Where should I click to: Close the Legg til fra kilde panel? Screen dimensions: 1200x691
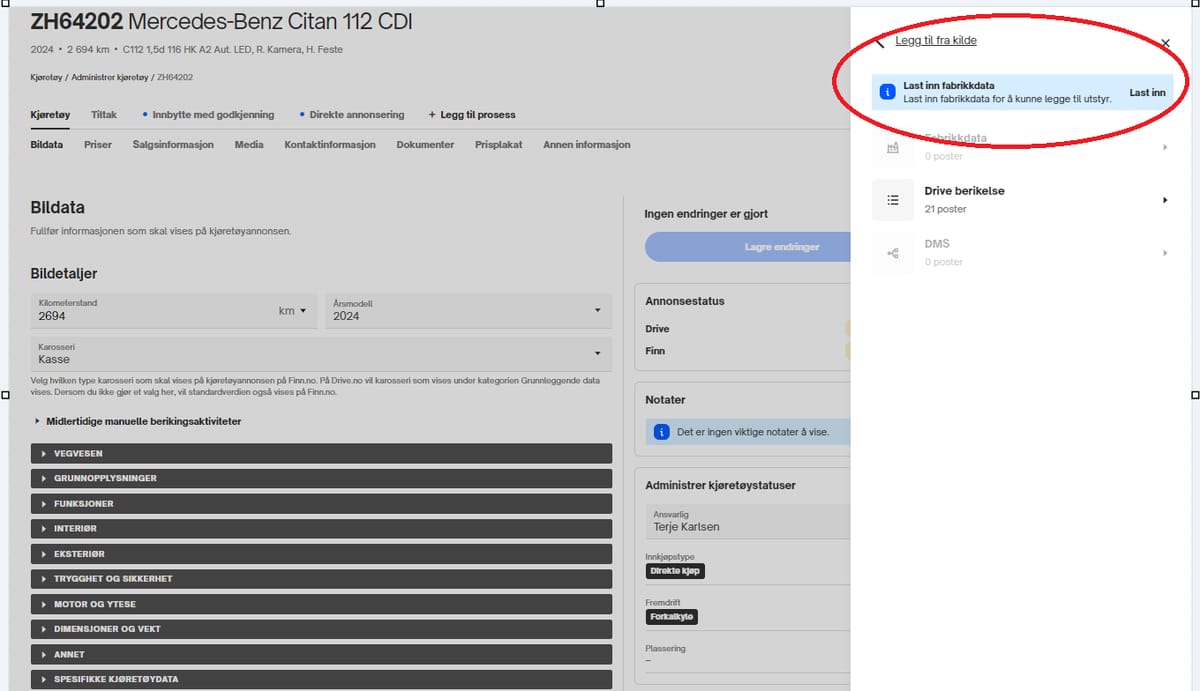point(1165,43)
